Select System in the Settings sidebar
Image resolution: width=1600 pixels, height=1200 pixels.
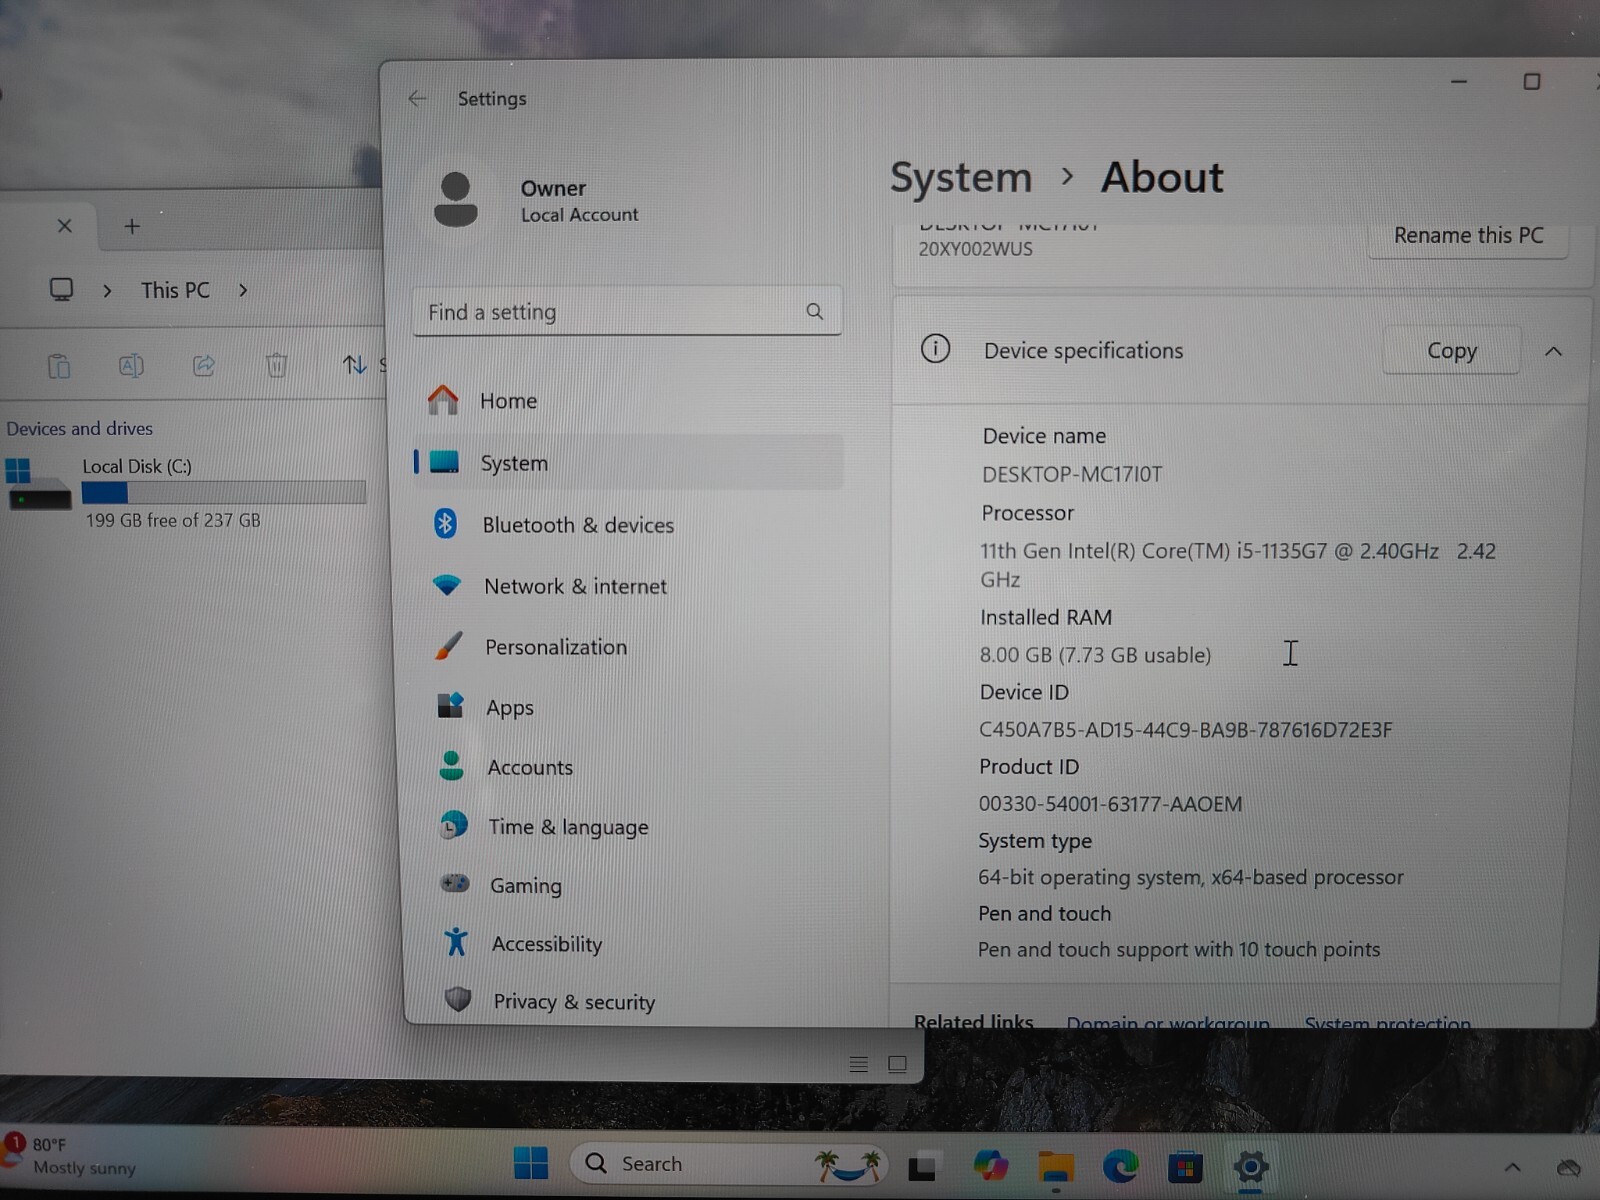[628, 462]
